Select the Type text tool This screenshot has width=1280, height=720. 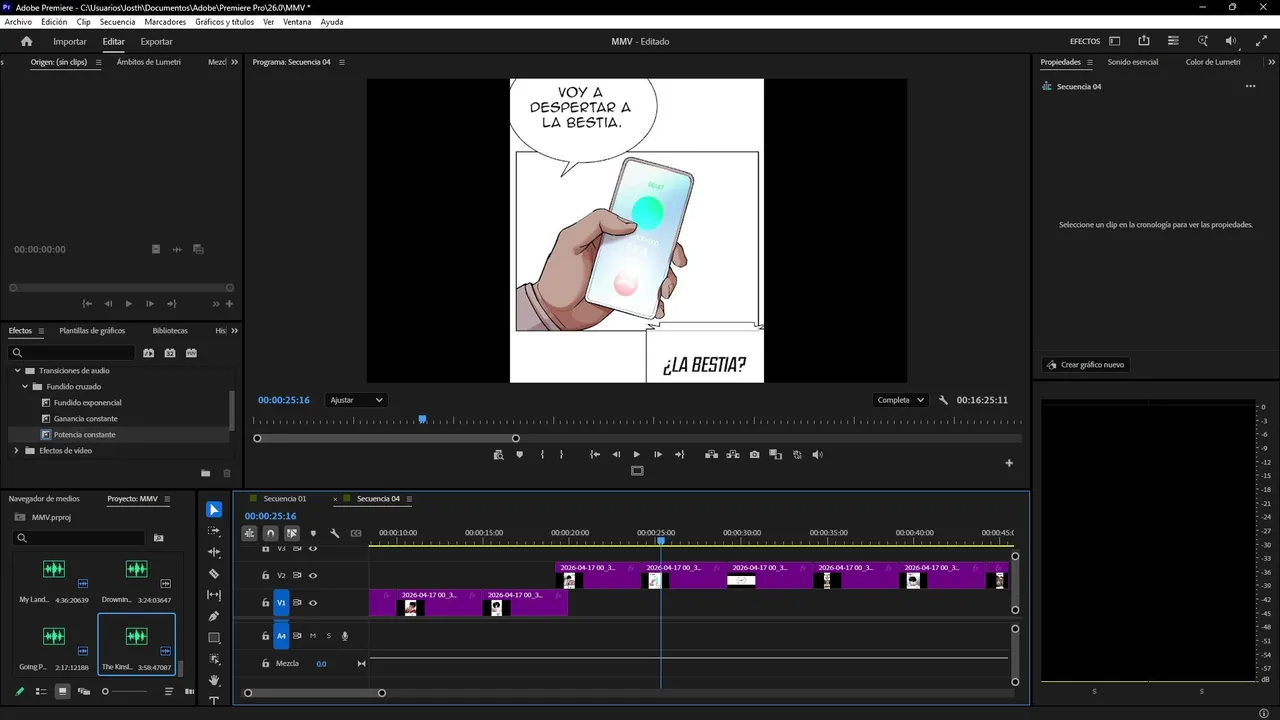214,701
